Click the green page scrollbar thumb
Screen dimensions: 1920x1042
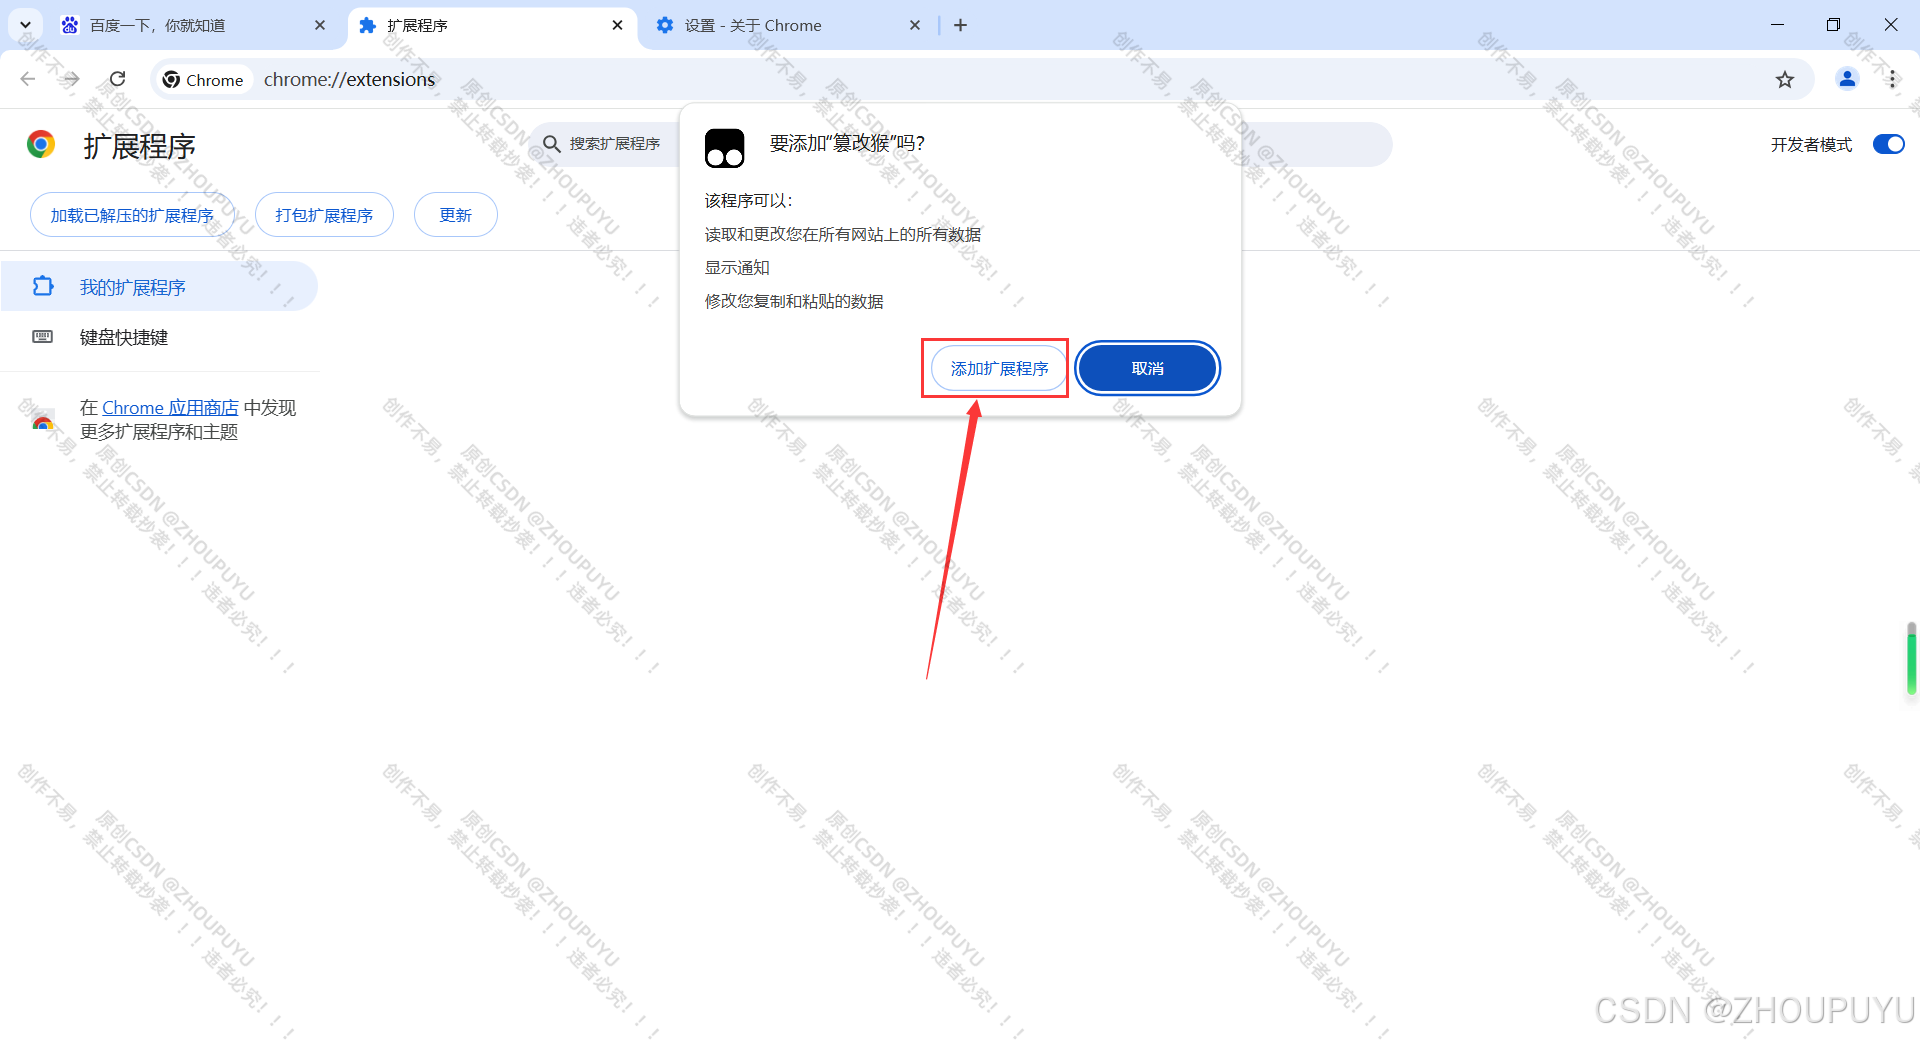tap(1911, 658)
